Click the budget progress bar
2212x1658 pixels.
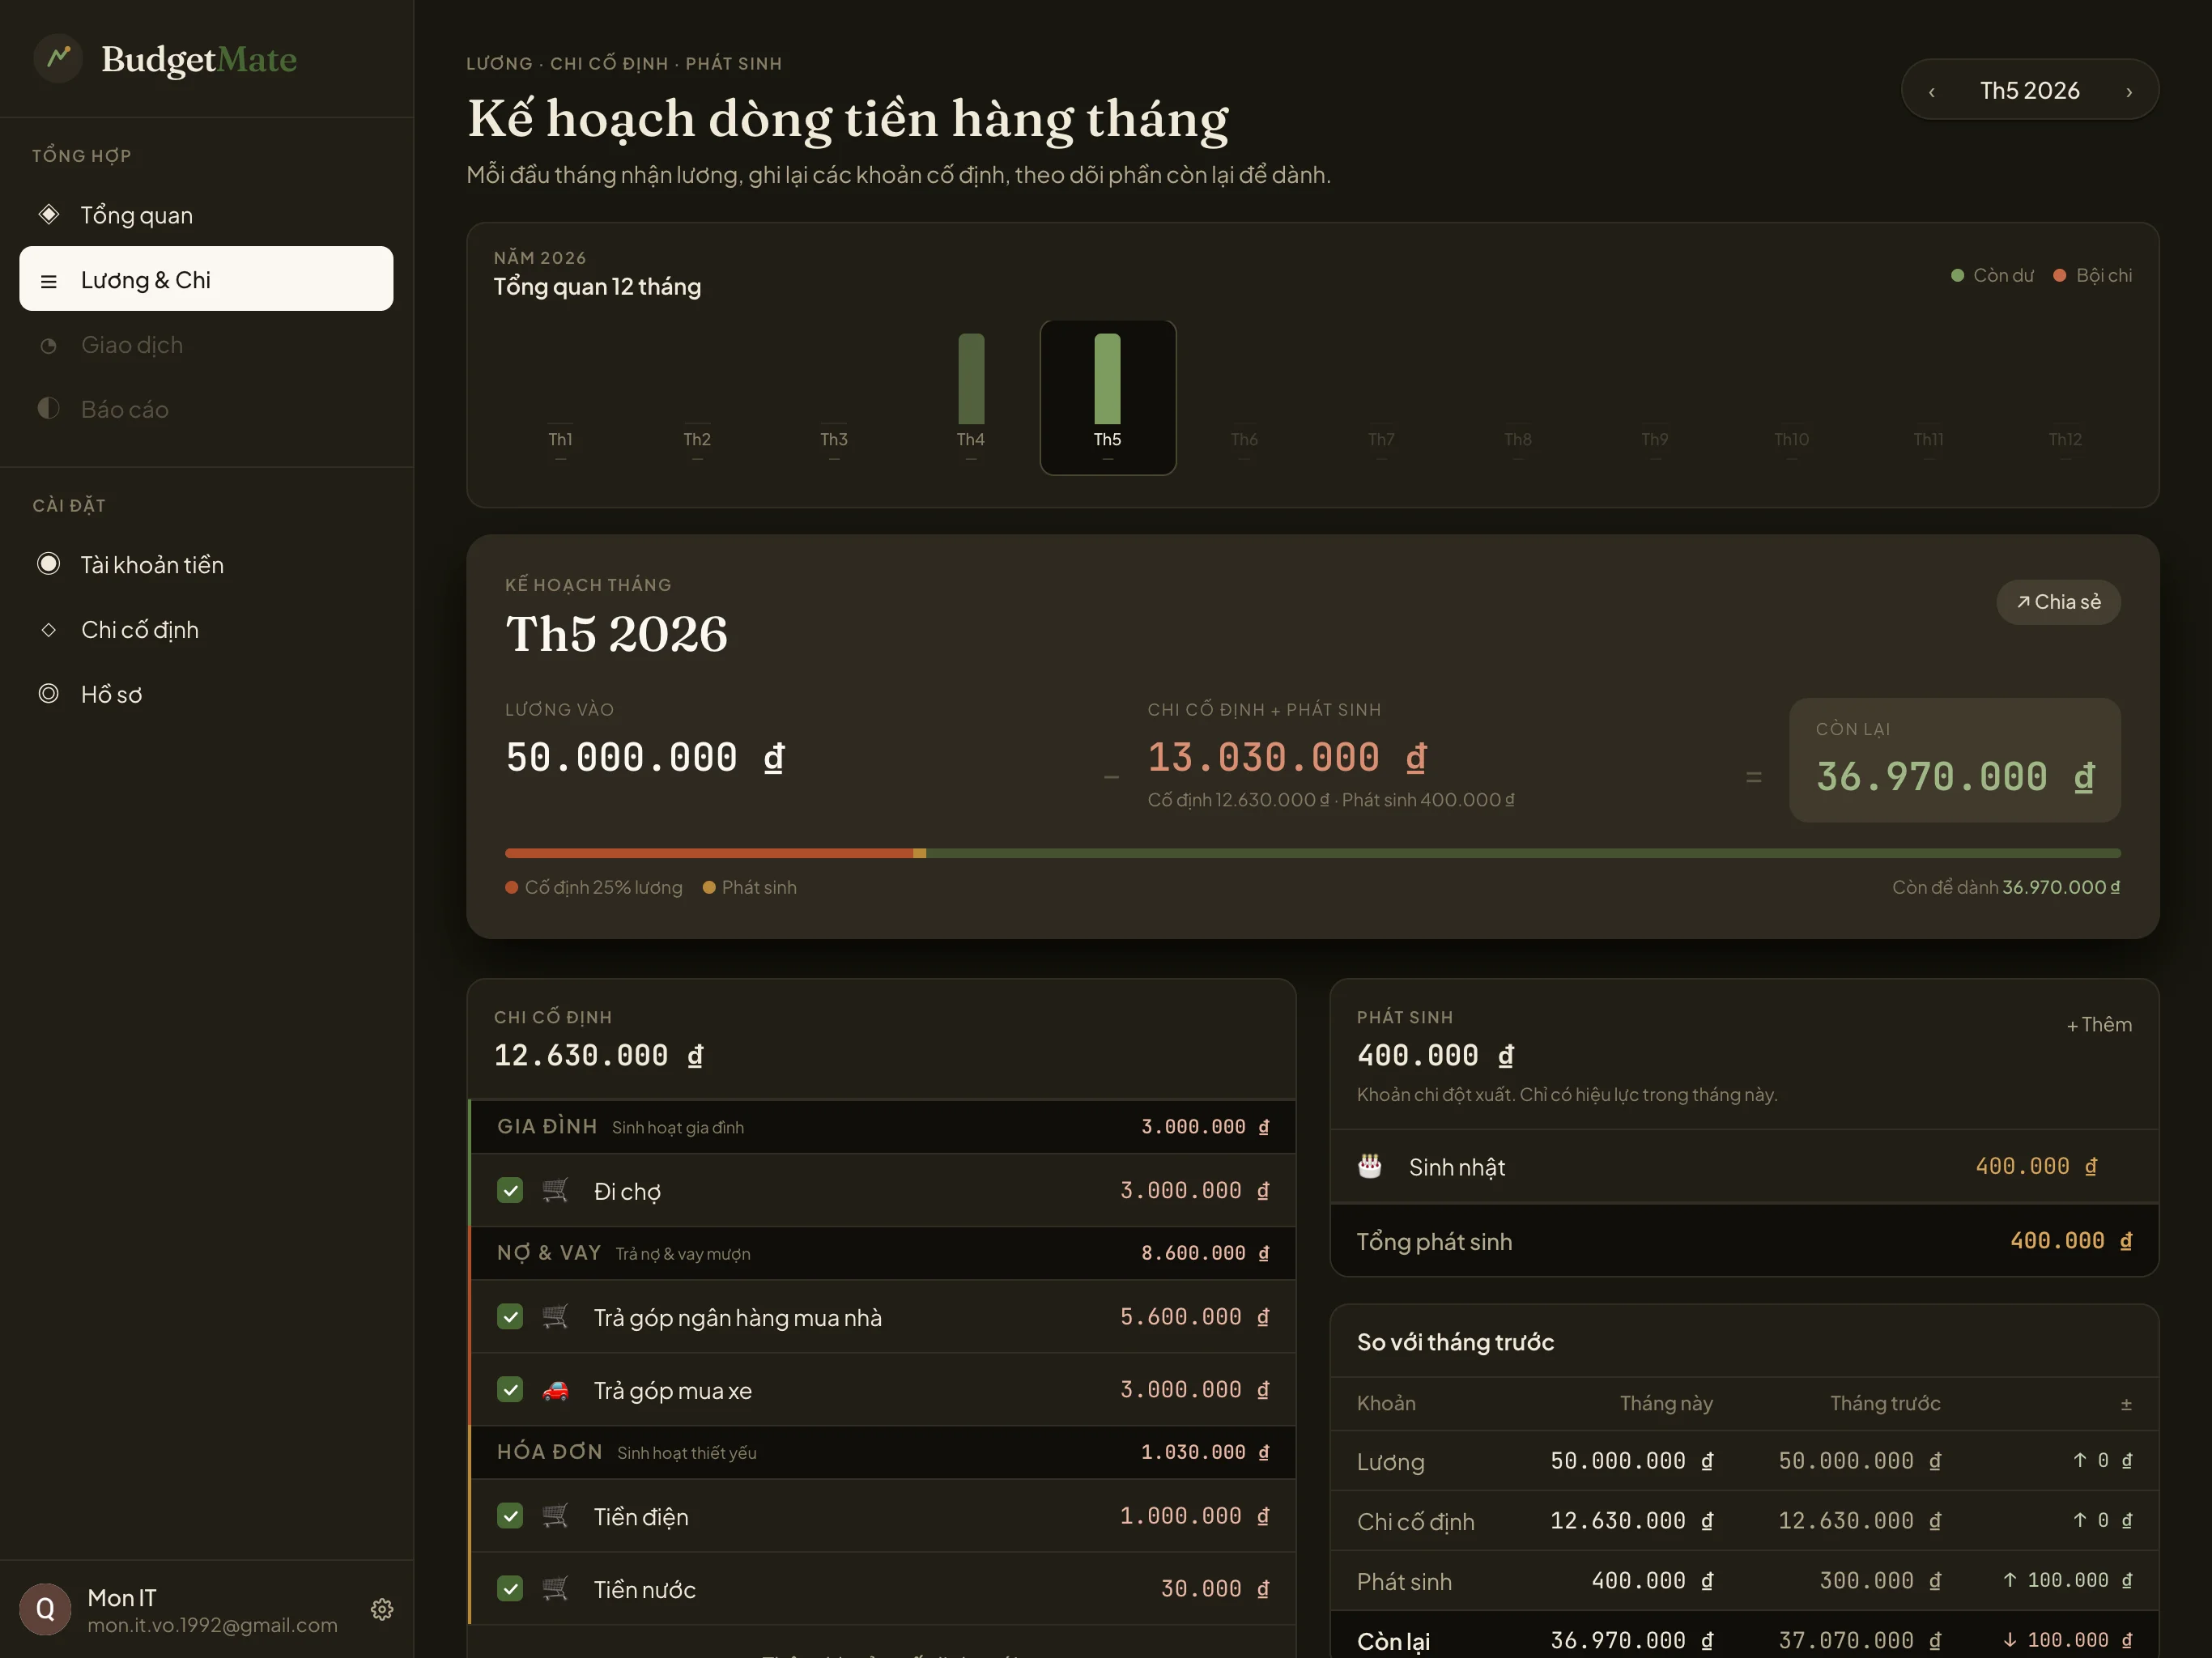(1312, 853)
